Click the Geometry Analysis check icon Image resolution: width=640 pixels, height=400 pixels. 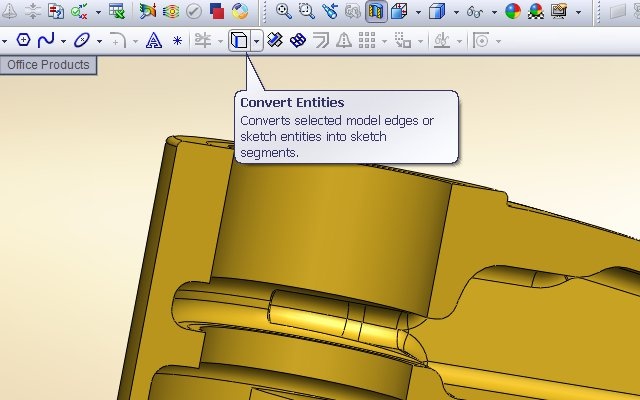79,11
